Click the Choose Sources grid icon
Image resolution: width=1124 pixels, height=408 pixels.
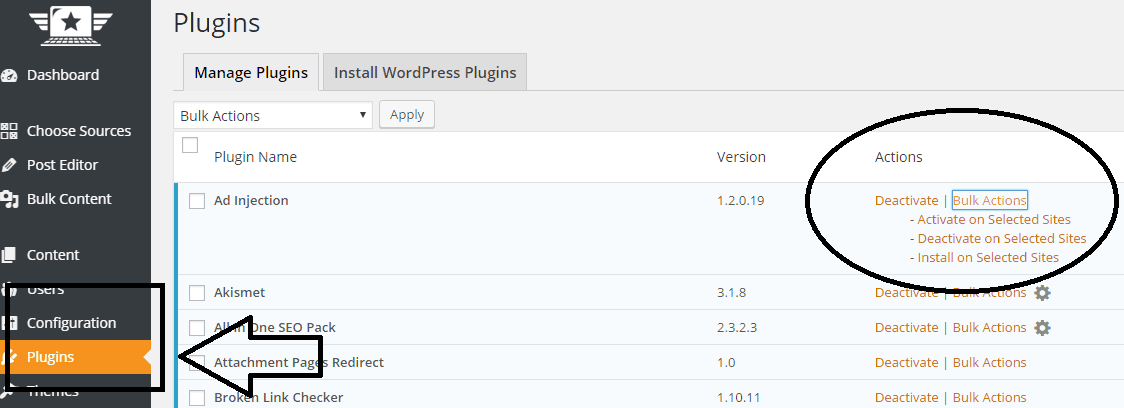[x=10, y=131]
